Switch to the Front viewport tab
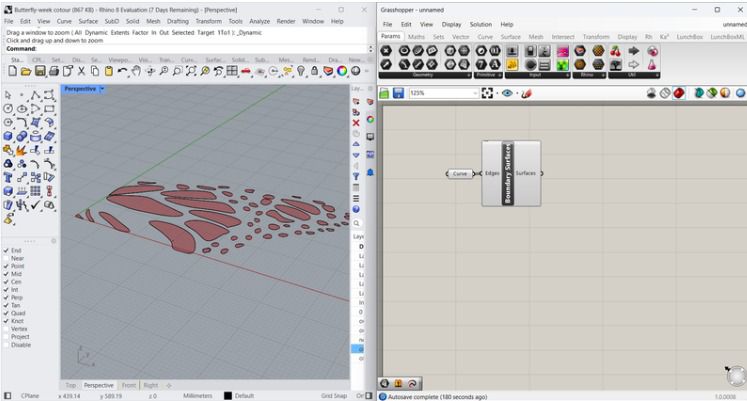The height and width of the screenshot is (401, 747). (129, 385)
